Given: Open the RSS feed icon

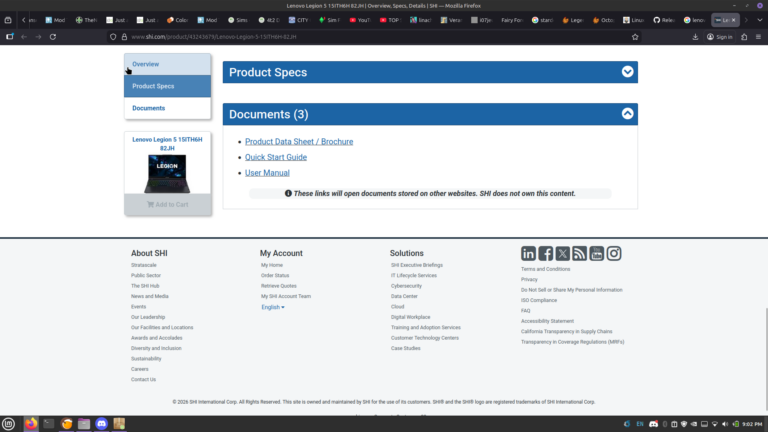Looking at the screenshot, I should [x=579, y=253].
